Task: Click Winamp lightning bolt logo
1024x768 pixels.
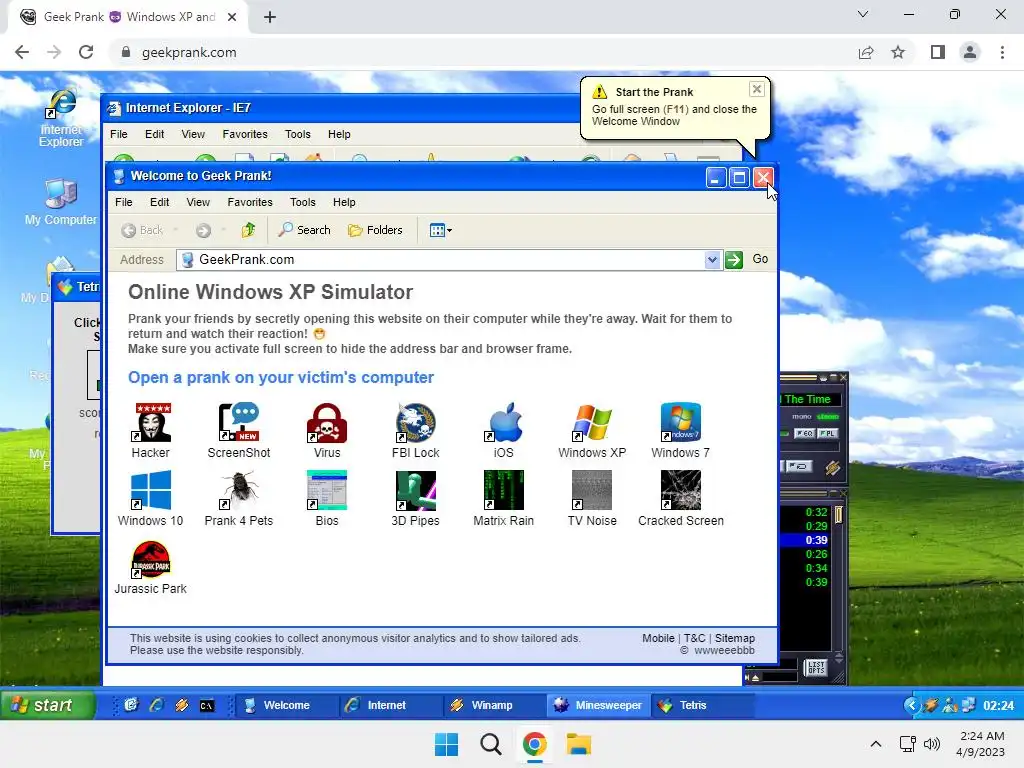Action: [x=832, y=468]
